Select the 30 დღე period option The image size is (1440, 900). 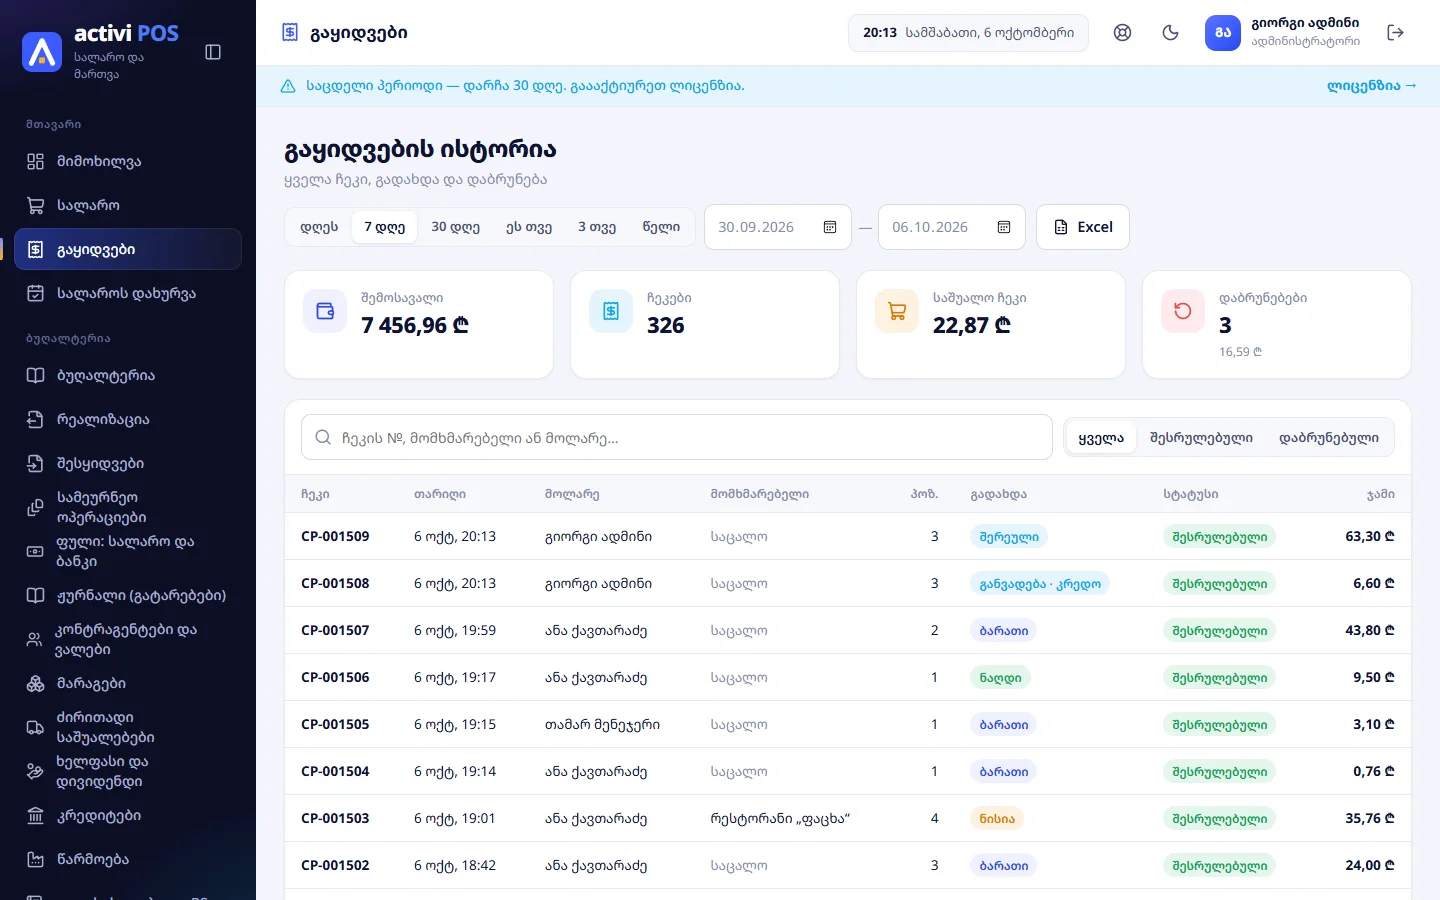tap(455, 227)
